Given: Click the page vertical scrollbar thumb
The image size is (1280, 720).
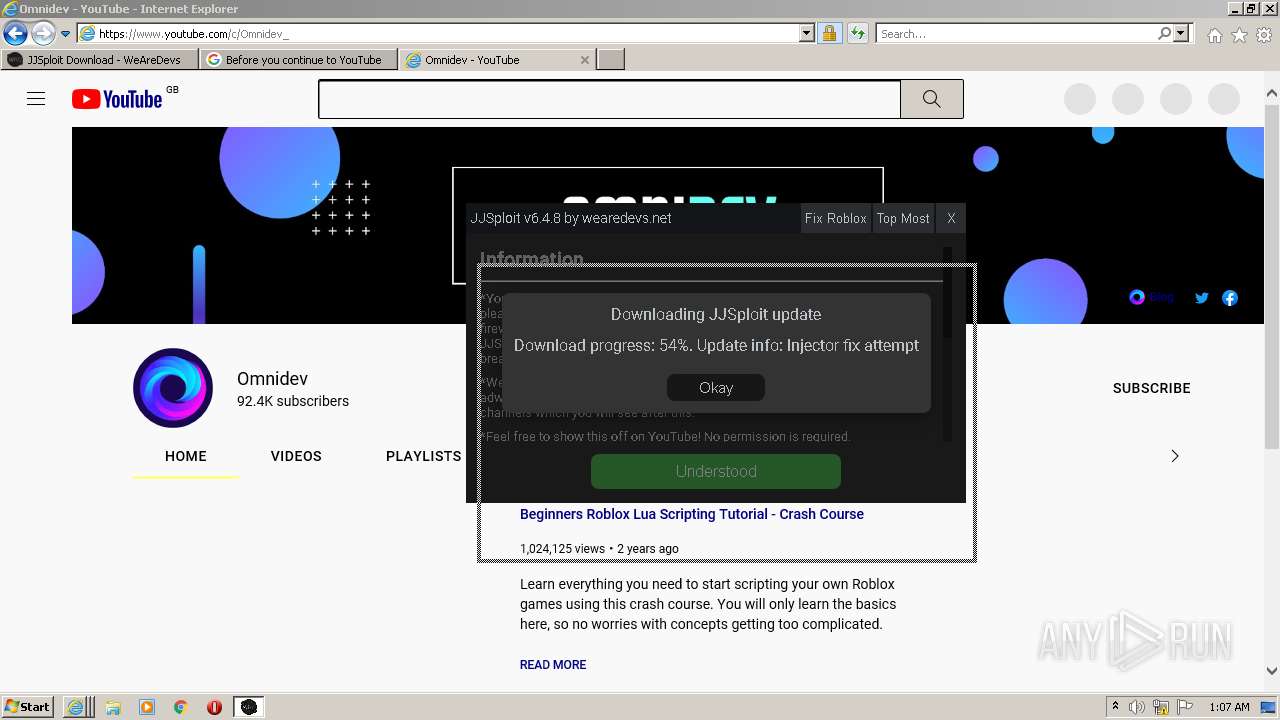Looking at the screenshot, I should tap(1272, 275).
